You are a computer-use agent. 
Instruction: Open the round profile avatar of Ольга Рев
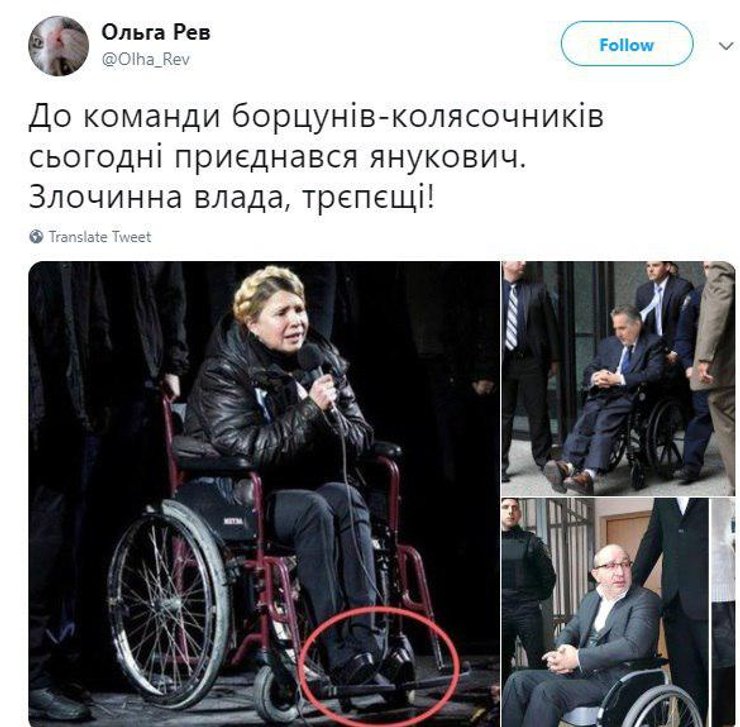(59, 46)
